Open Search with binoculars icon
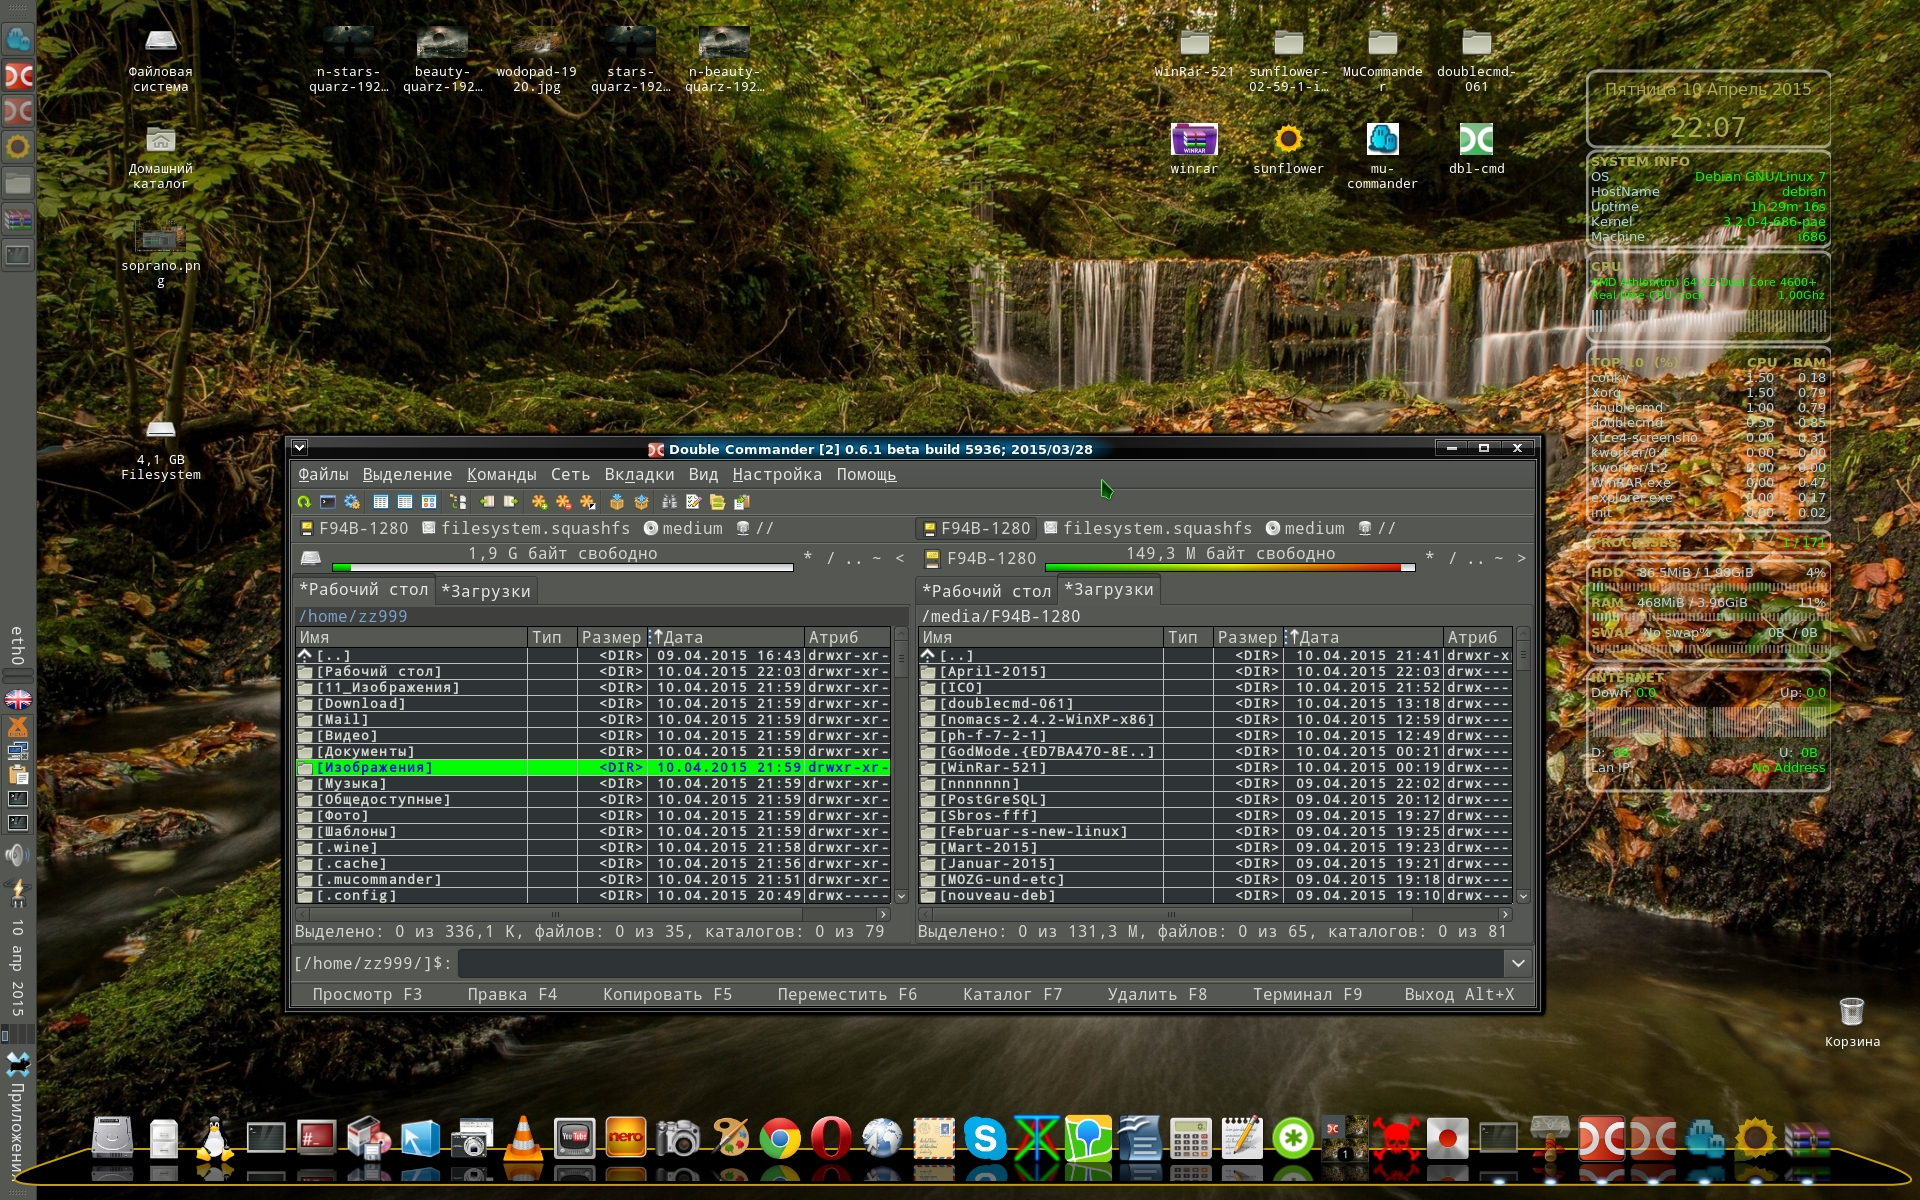This screenshot has width=1920, height=1200. click(x=669, y=502)
